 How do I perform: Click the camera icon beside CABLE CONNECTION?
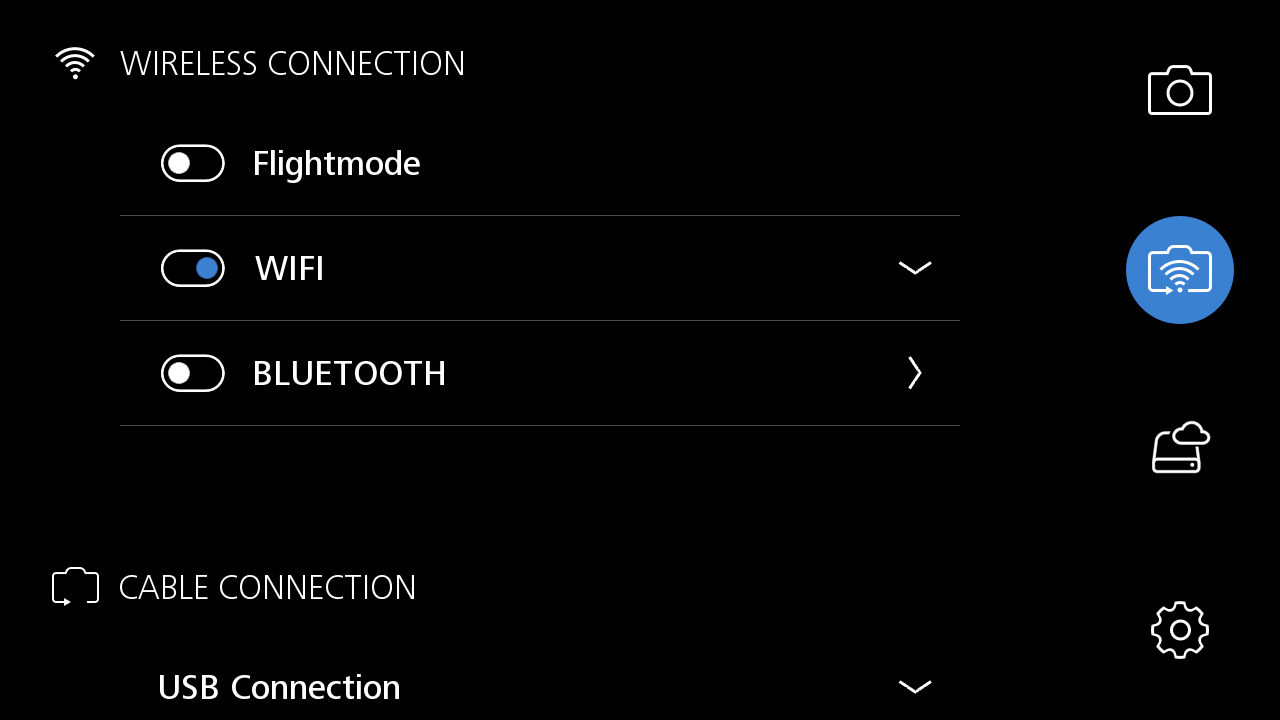pyautogui.click(x=74, y=586)
